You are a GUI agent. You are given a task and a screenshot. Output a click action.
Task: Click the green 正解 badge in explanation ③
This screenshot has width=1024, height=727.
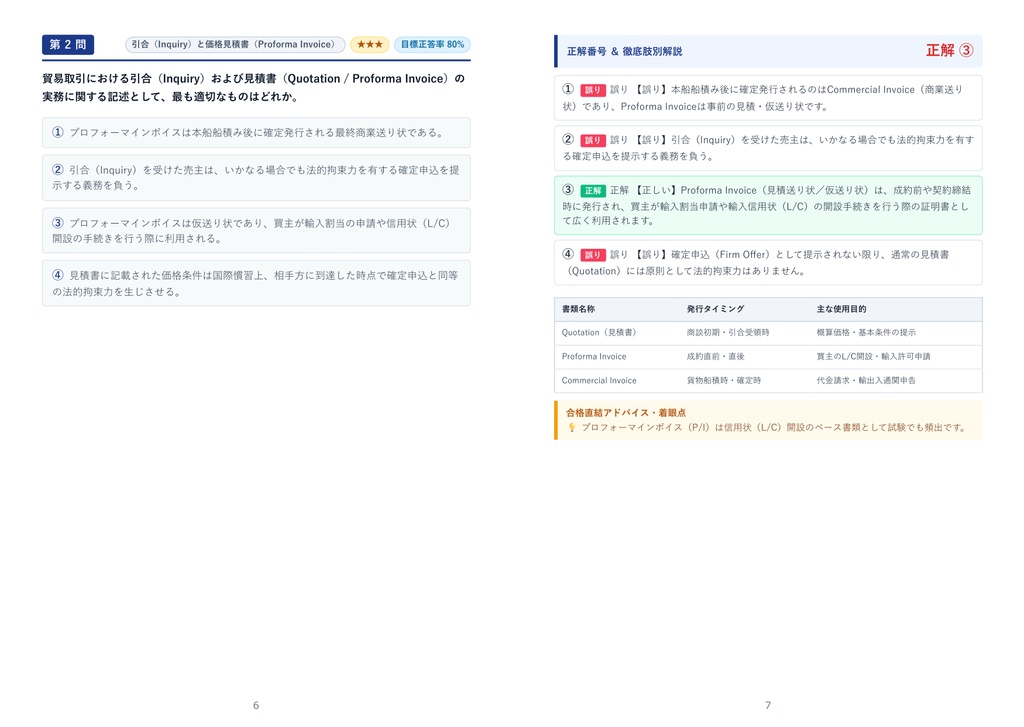coord(592,191)
